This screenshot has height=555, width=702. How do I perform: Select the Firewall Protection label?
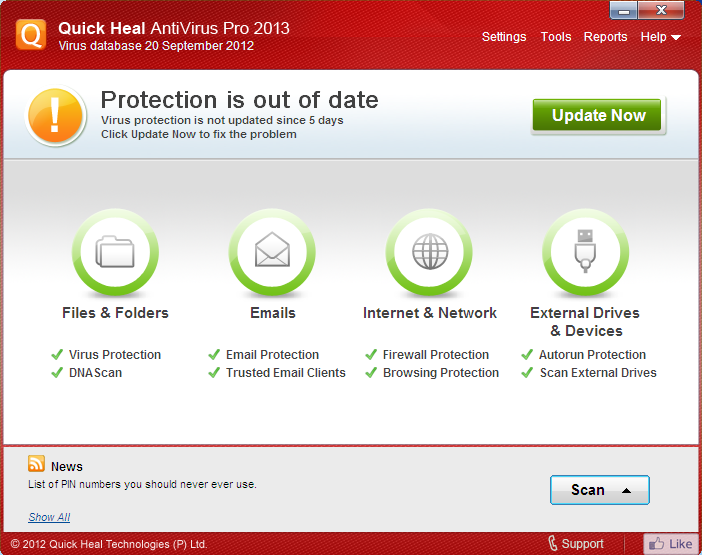pos(436,354)
